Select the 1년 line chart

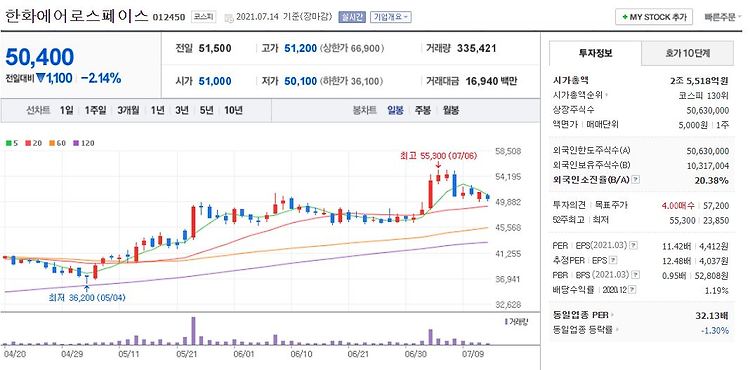click(x=157, y=110)
